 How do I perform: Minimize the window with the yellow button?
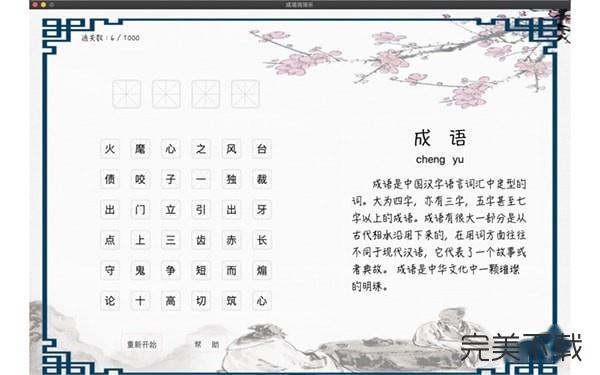pyautogui.click(x=43, y=5)
